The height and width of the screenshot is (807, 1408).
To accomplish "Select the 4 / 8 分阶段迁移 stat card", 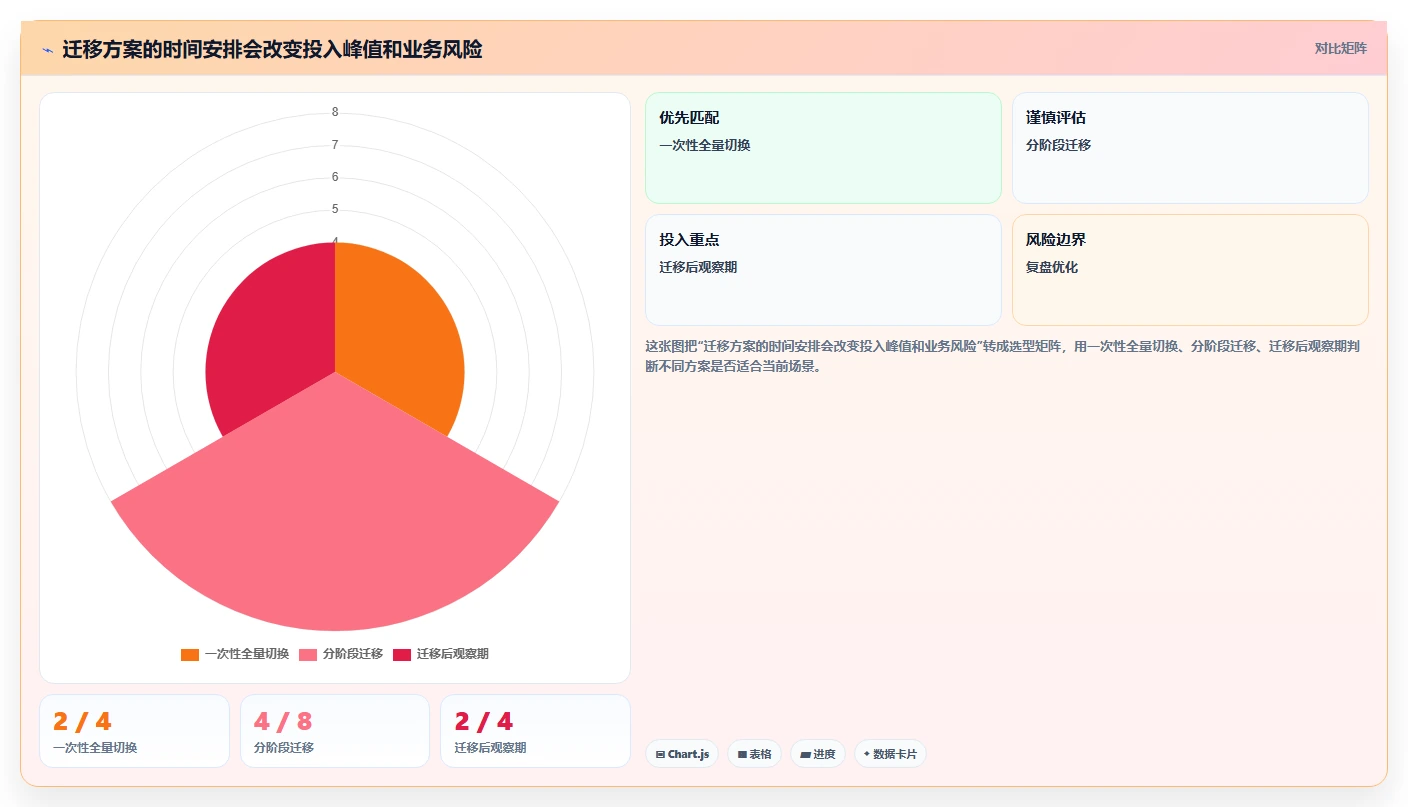I will (x=335, y=731).
